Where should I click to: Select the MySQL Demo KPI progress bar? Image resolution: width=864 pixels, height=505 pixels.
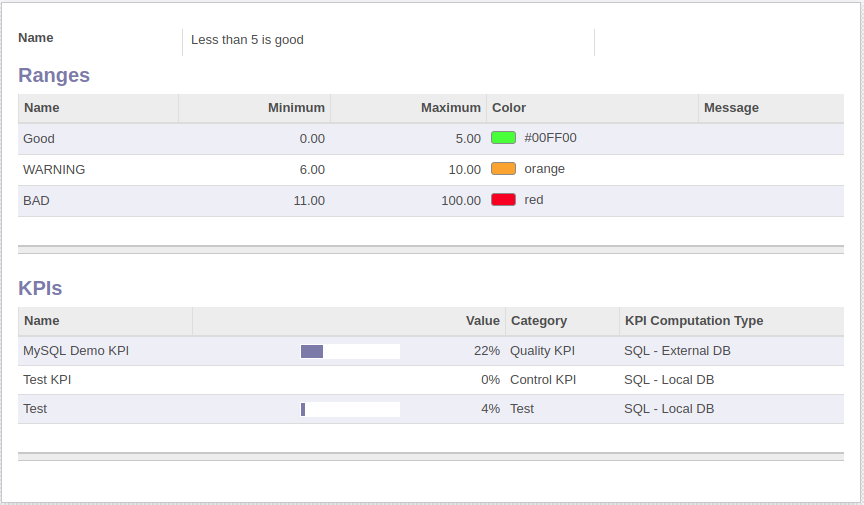point(350,351)
